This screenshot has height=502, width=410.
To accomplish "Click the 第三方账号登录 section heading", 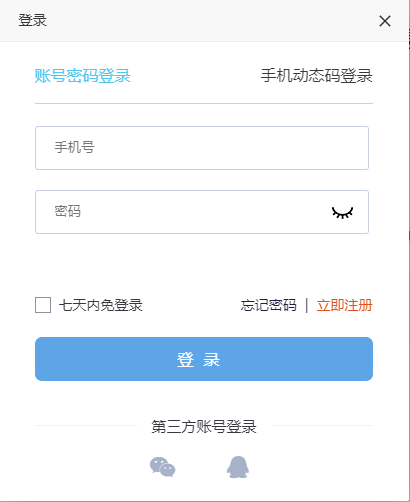I will [x=204, y=427].
